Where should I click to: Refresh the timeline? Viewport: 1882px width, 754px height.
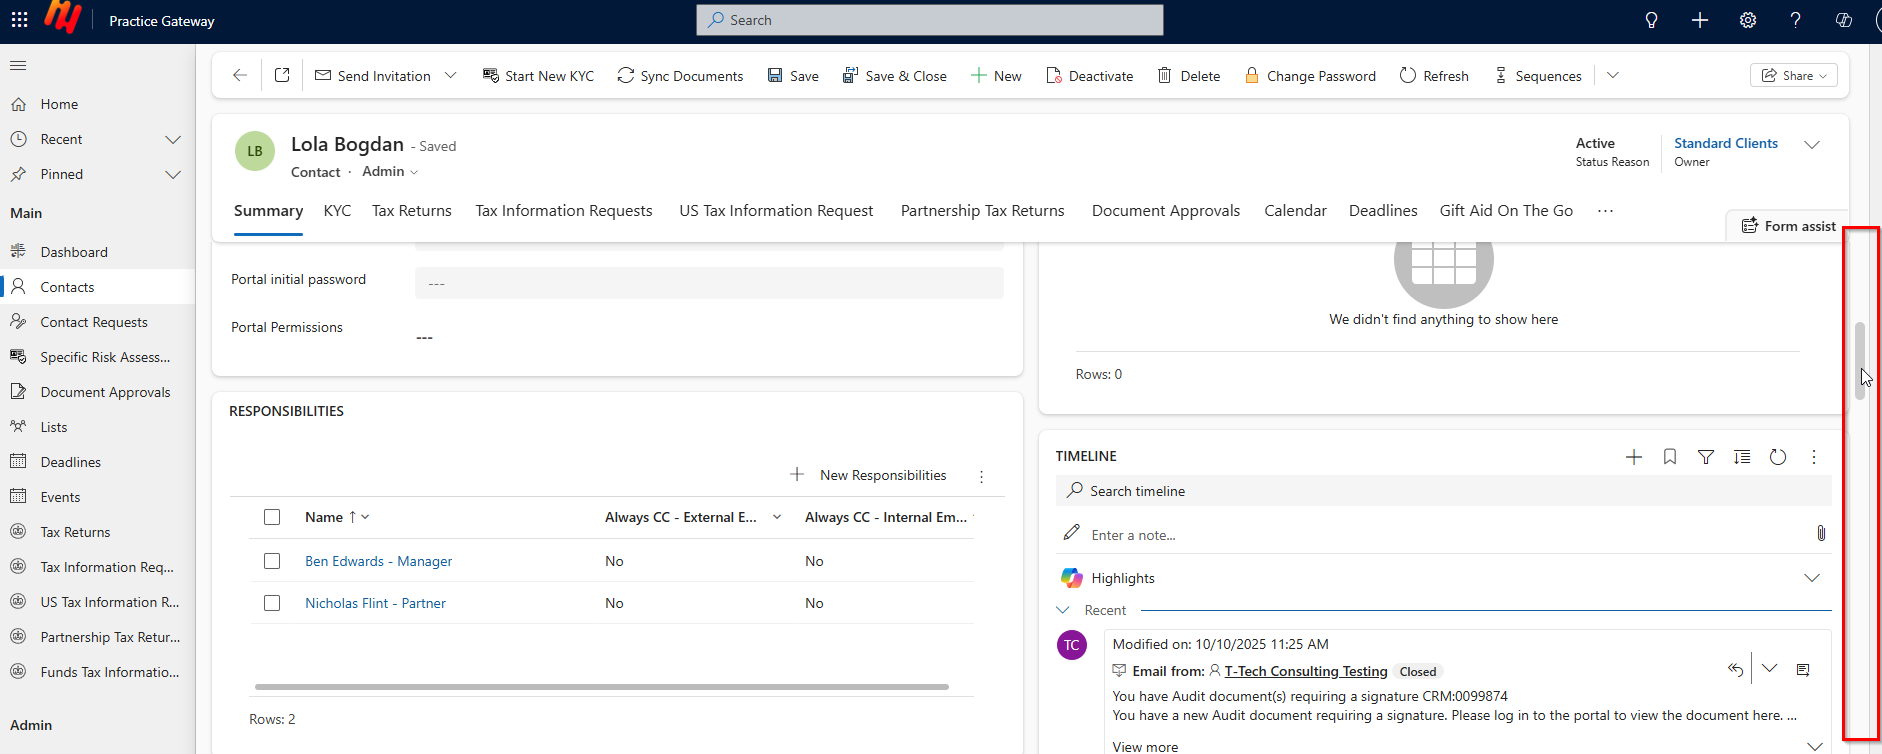[1778, 457]
